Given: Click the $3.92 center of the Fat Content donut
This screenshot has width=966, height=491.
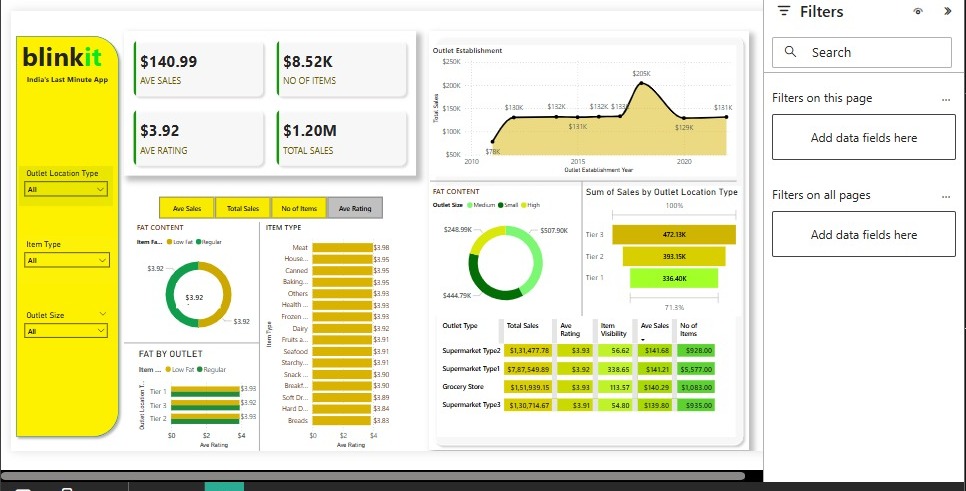Looking at the screenshot, I should (x=194, y=297).
